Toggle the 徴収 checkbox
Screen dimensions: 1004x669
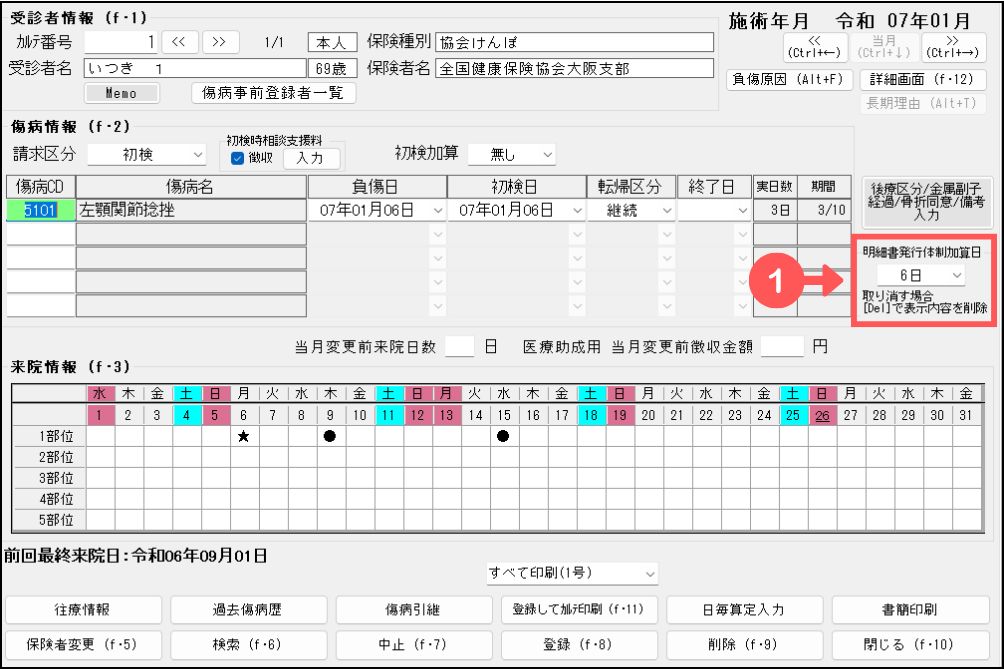coord(238,158)
